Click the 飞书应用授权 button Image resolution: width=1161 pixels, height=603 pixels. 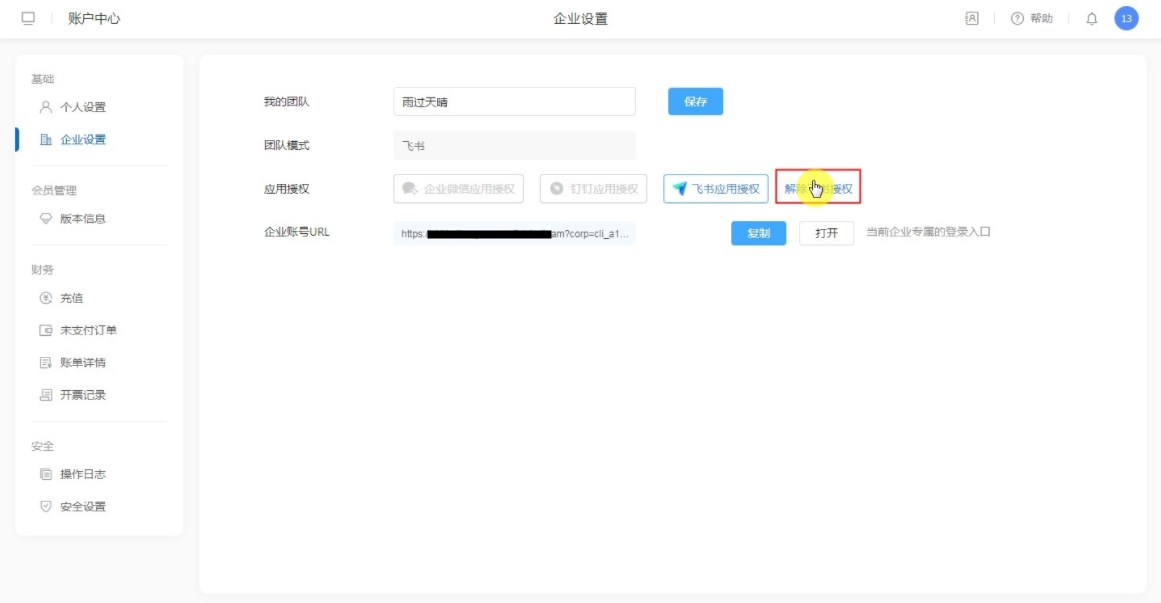715,188
